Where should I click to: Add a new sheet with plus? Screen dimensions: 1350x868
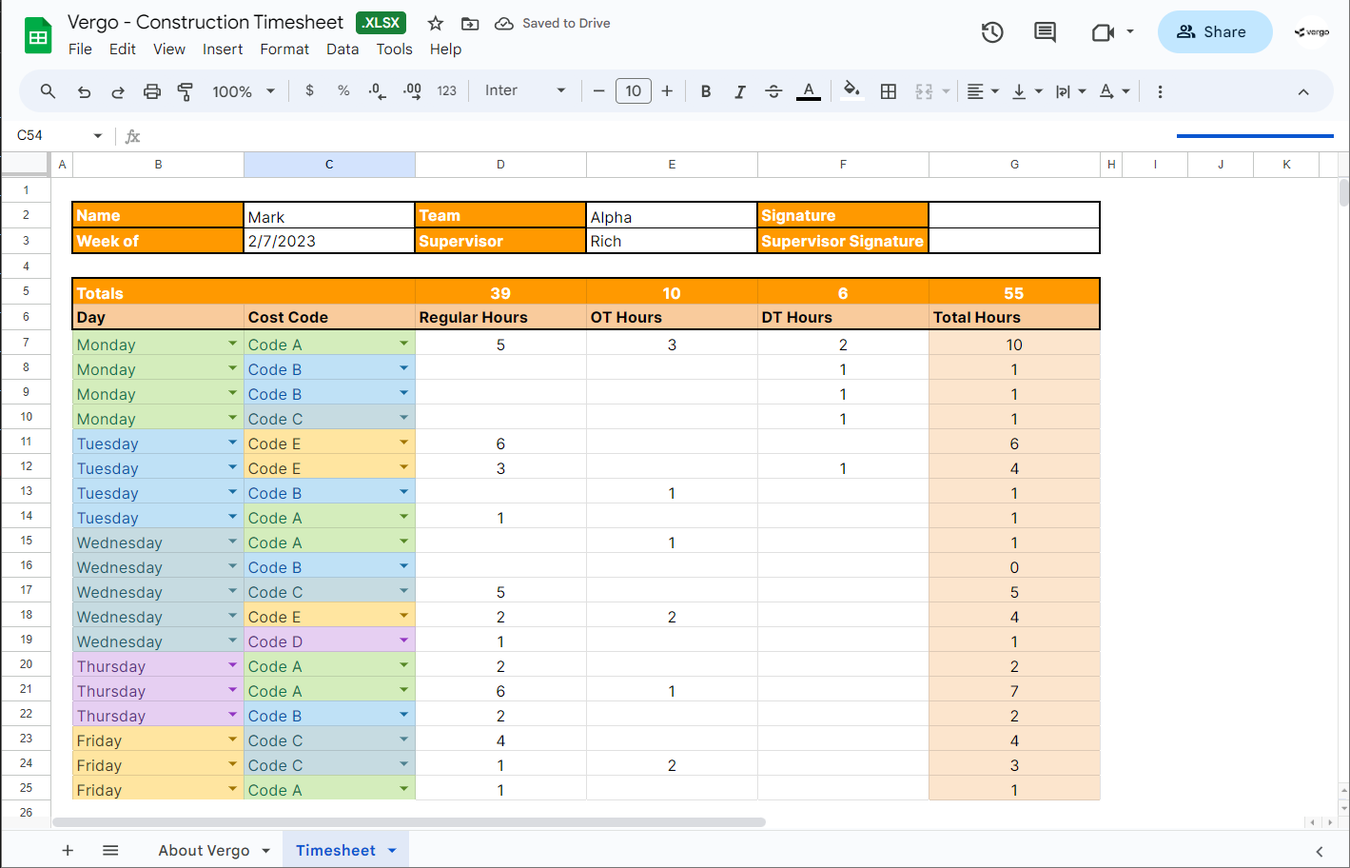point(68,851)
